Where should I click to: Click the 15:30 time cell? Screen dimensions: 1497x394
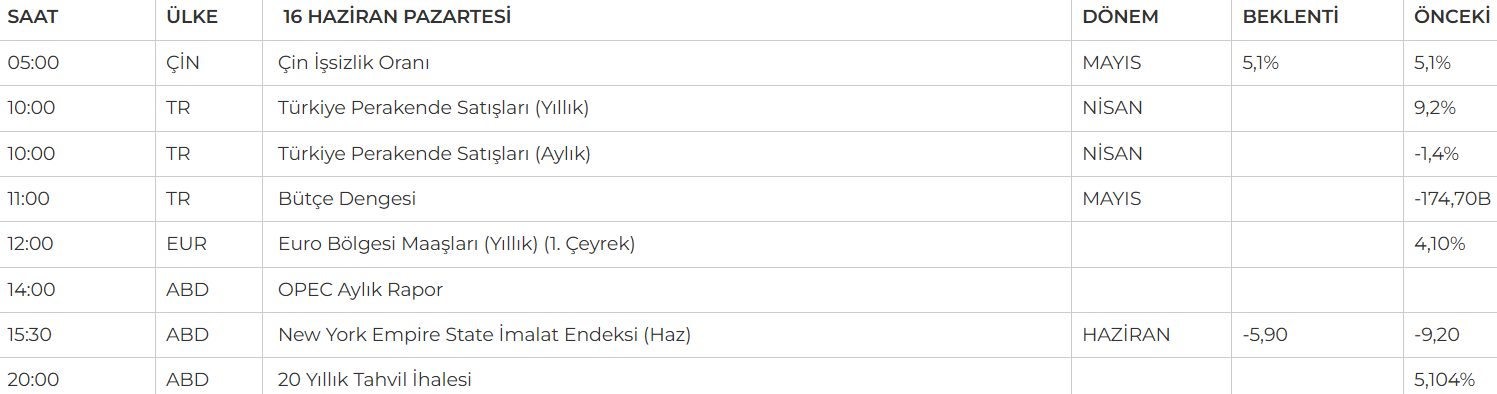[30, 335]
